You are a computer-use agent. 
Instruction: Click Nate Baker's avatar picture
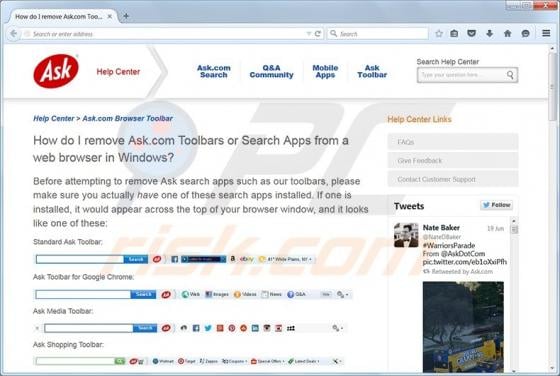(406, 235)
